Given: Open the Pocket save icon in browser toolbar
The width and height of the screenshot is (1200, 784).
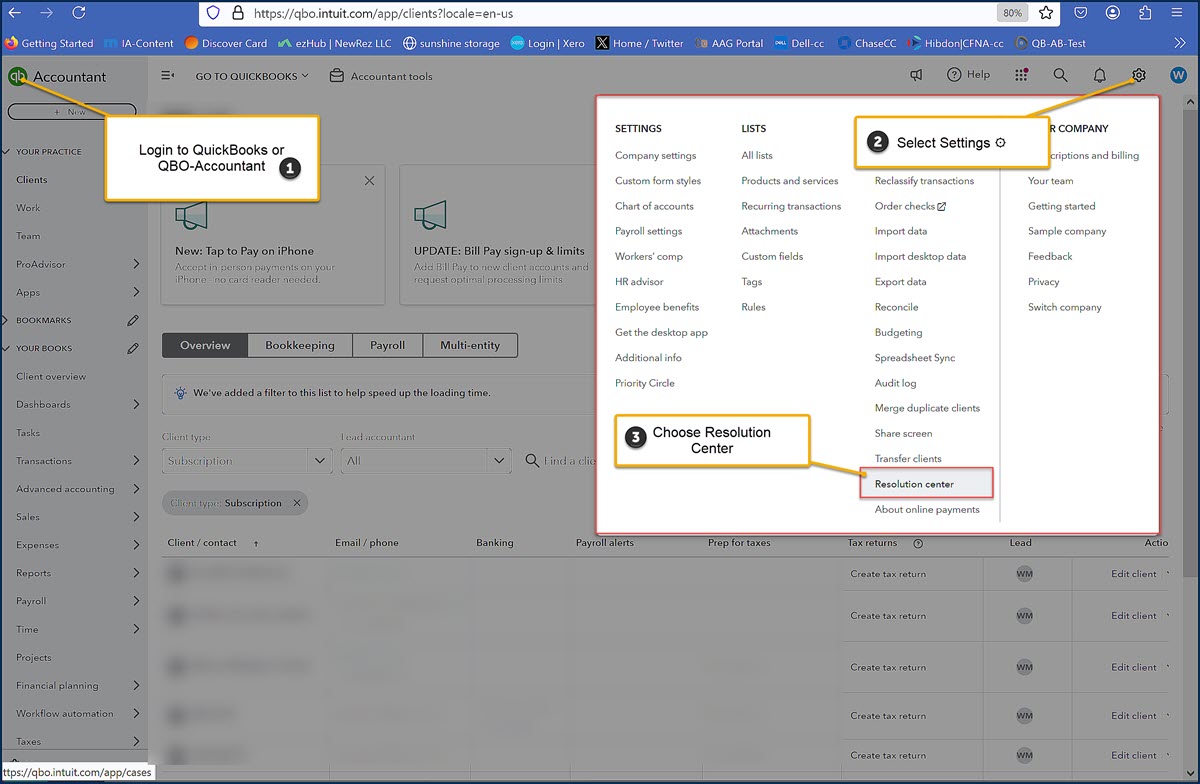Looking at the screenshot, I should click(x=1081, y=13).
